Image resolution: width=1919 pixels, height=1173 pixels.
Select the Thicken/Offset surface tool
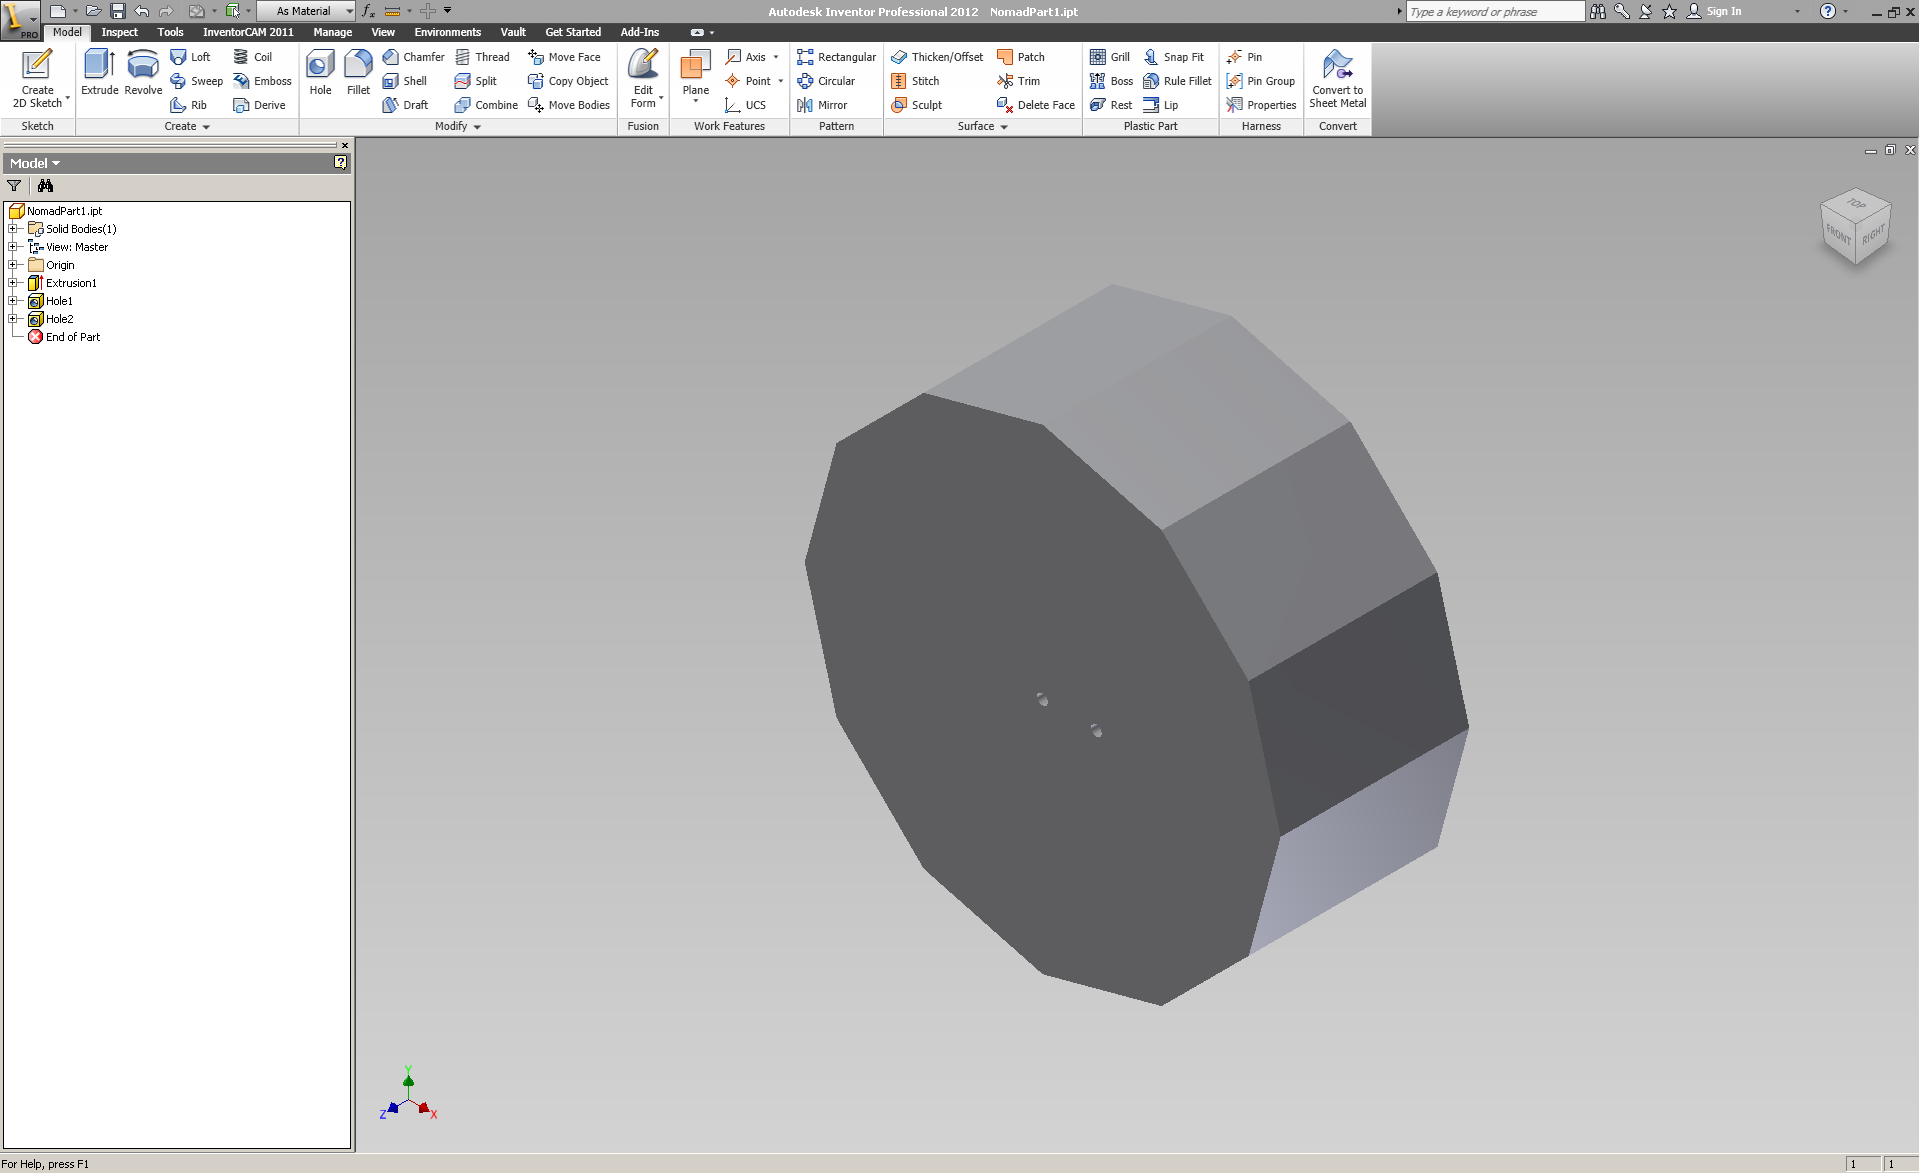pos(937,57)
